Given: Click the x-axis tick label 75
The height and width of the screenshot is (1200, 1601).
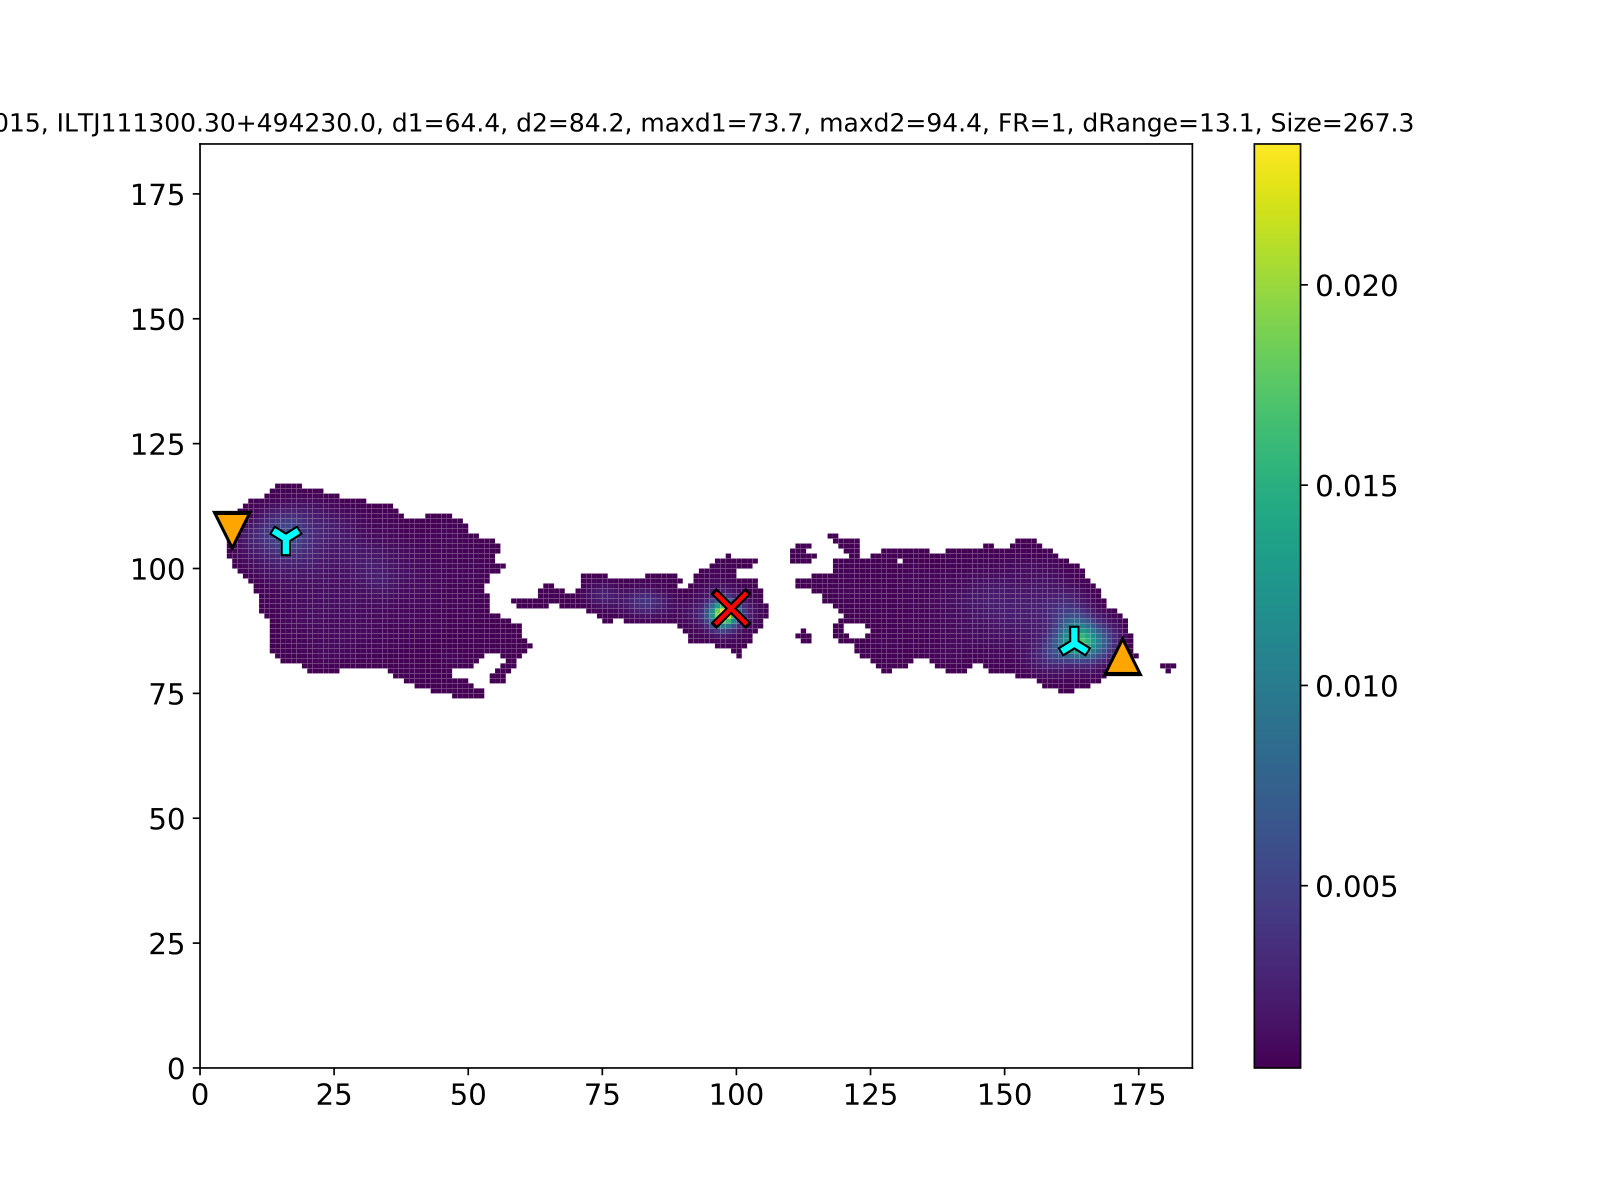Looking at the screenshot, I should (602, 1096).
